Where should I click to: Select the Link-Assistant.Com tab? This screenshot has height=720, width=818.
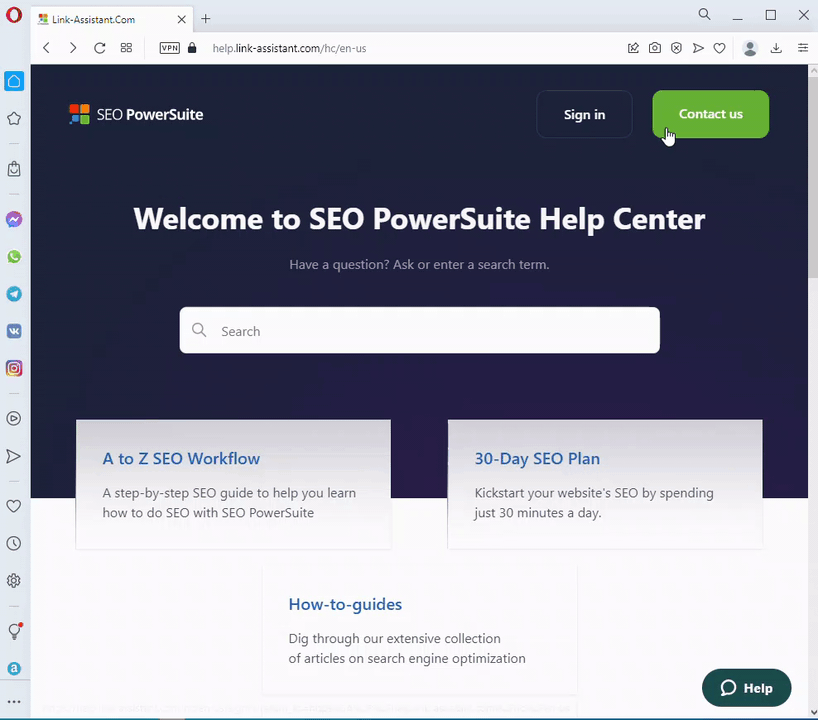coord(112,19)
